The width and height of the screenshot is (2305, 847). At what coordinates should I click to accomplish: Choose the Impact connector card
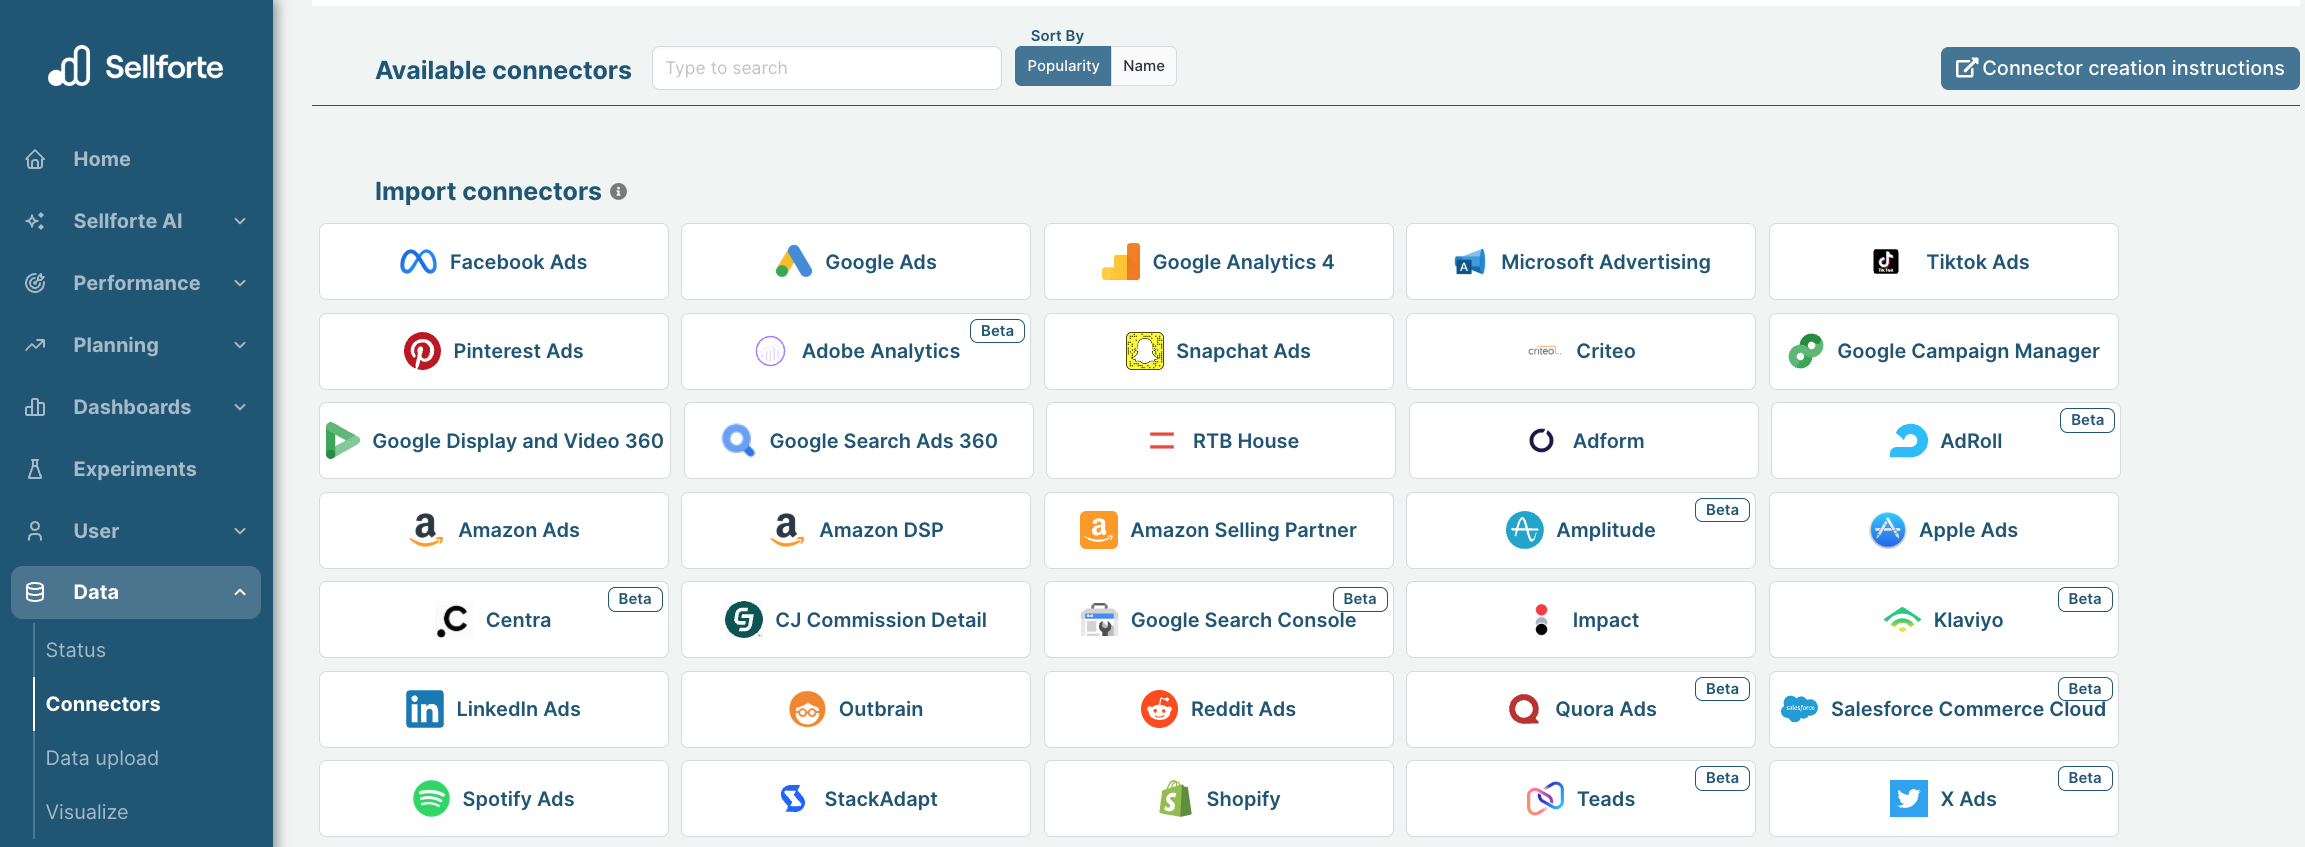point(1581,620)
